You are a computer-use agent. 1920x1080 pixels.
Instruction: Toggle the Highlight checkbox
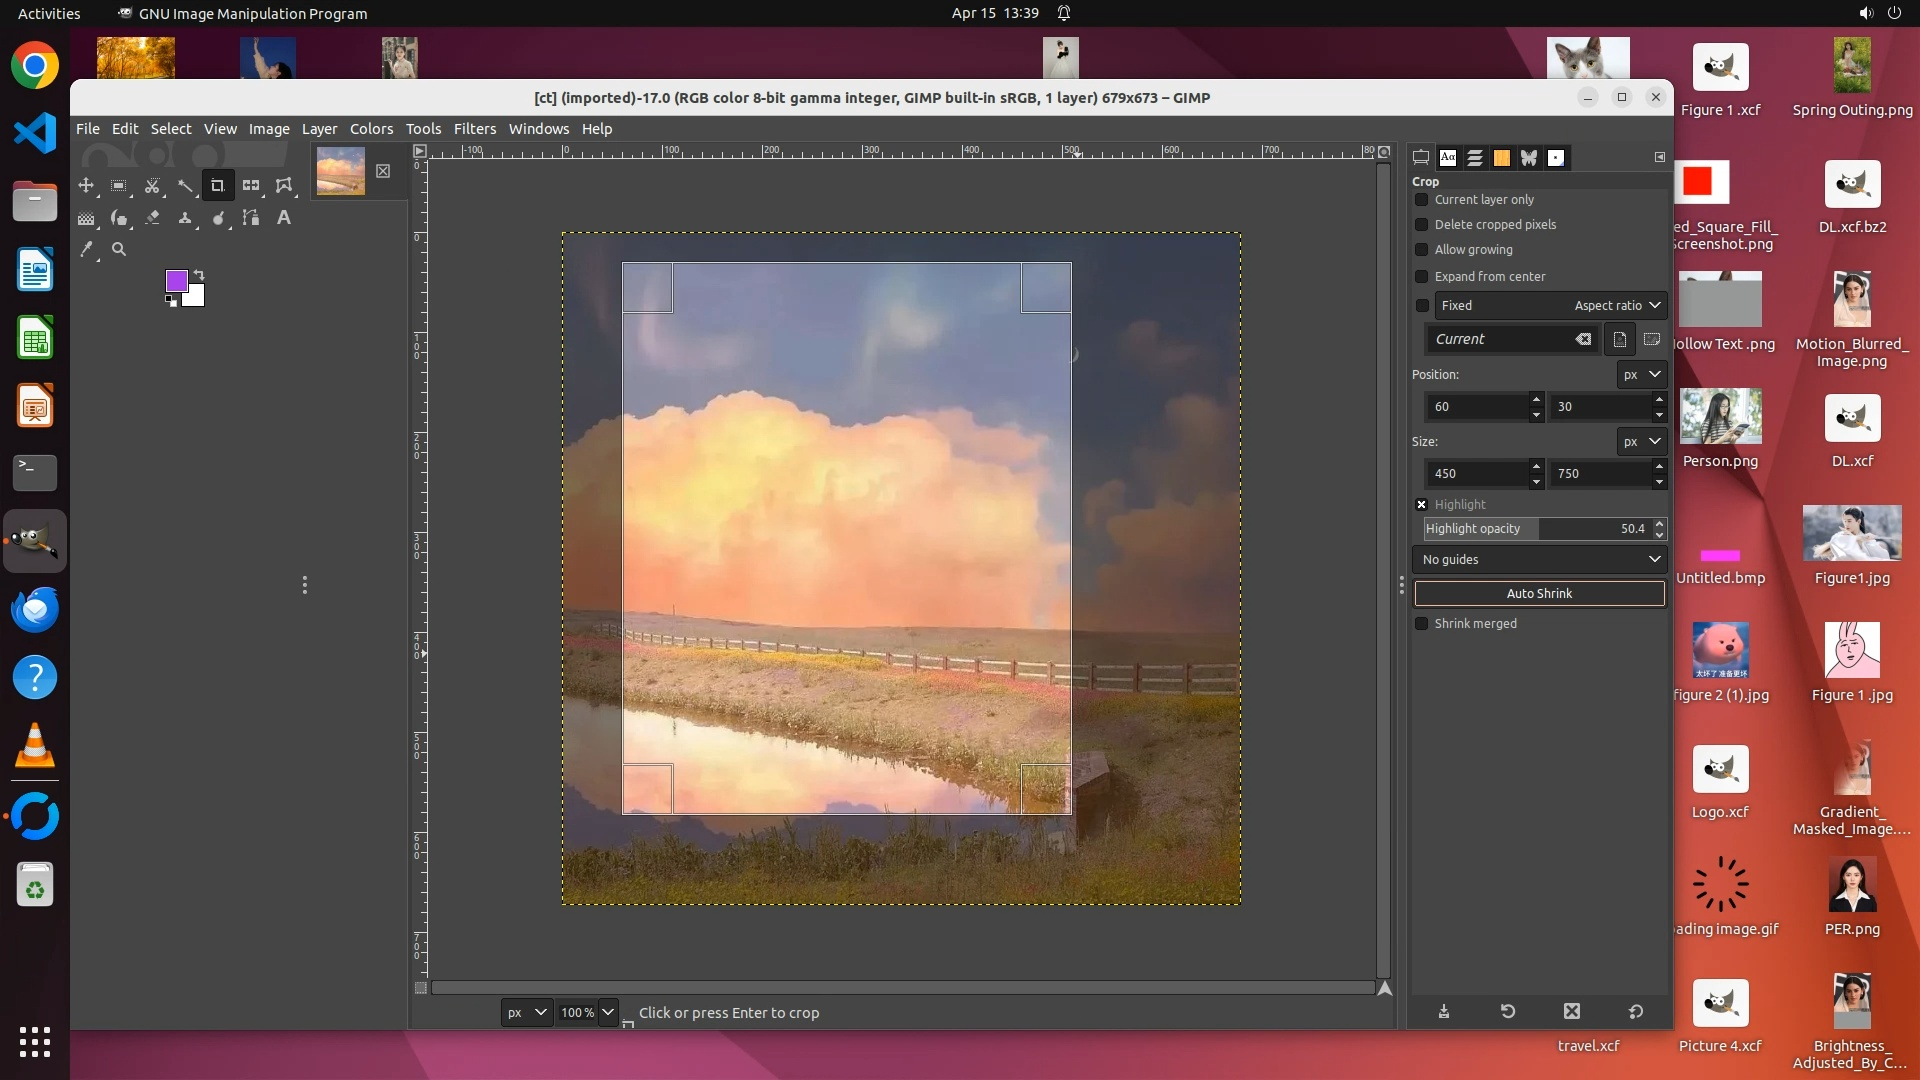tap(1422, 505)
